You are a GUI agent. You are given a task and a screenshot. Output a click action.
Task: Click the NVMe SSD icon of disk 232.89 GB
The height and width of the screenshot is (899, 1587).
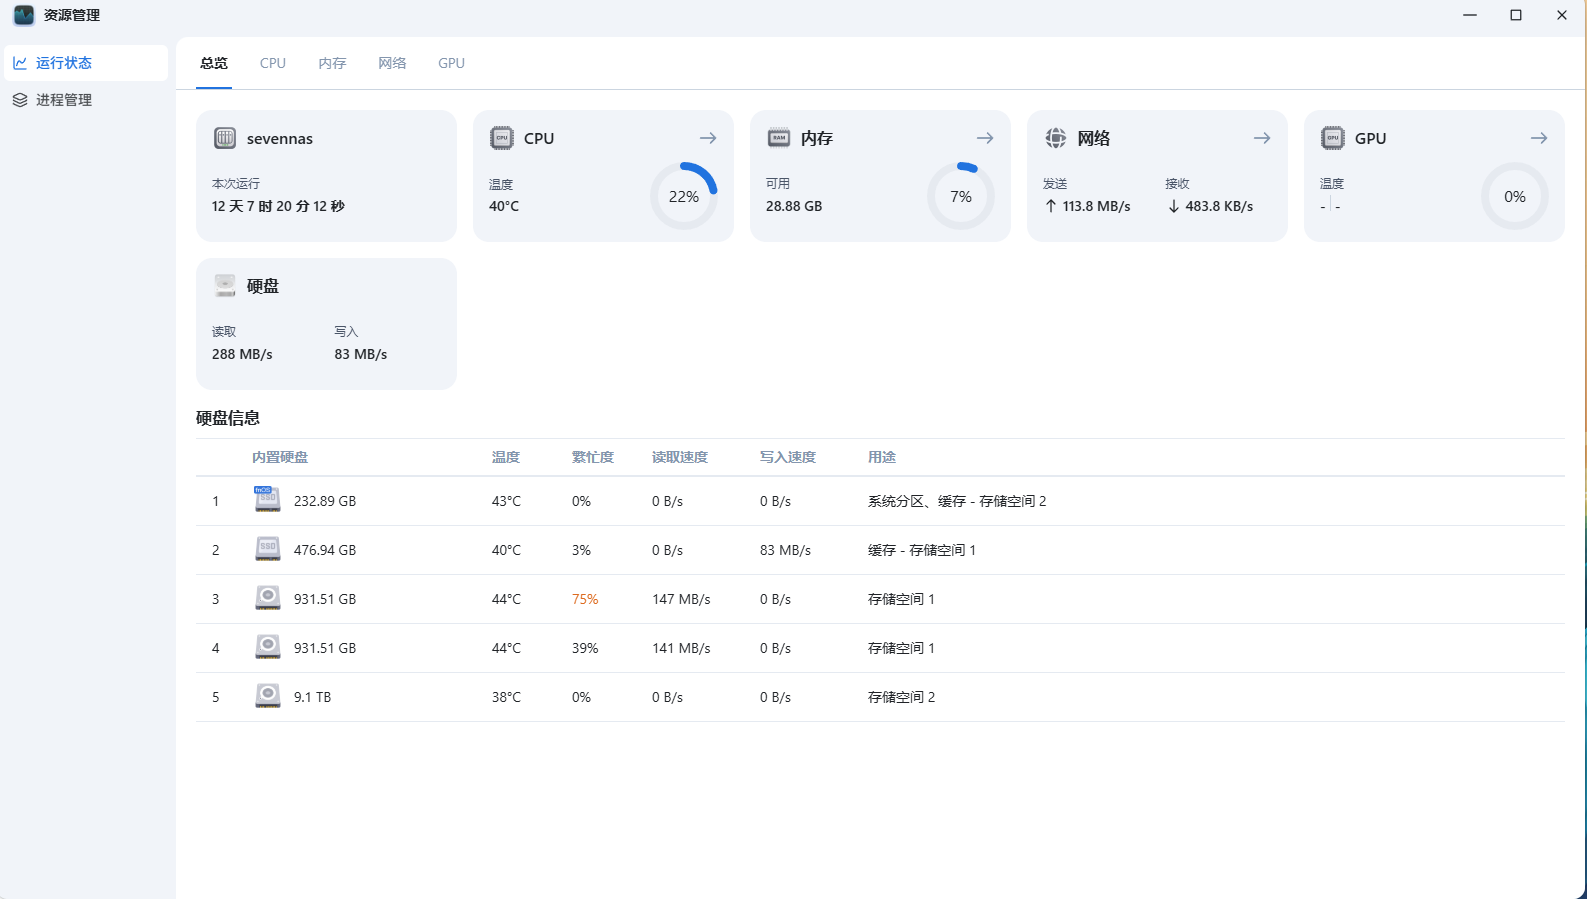pos(267,500)
